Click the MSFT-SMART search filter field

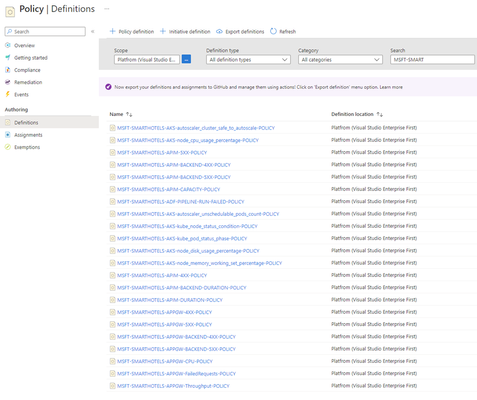point(432,60)
